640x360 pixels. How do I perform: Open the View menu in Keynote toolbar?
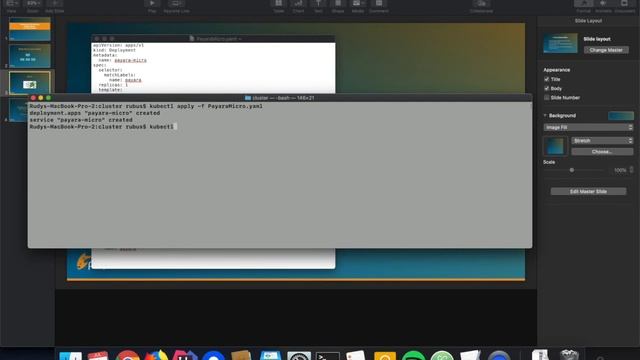(x=11, y=6)
